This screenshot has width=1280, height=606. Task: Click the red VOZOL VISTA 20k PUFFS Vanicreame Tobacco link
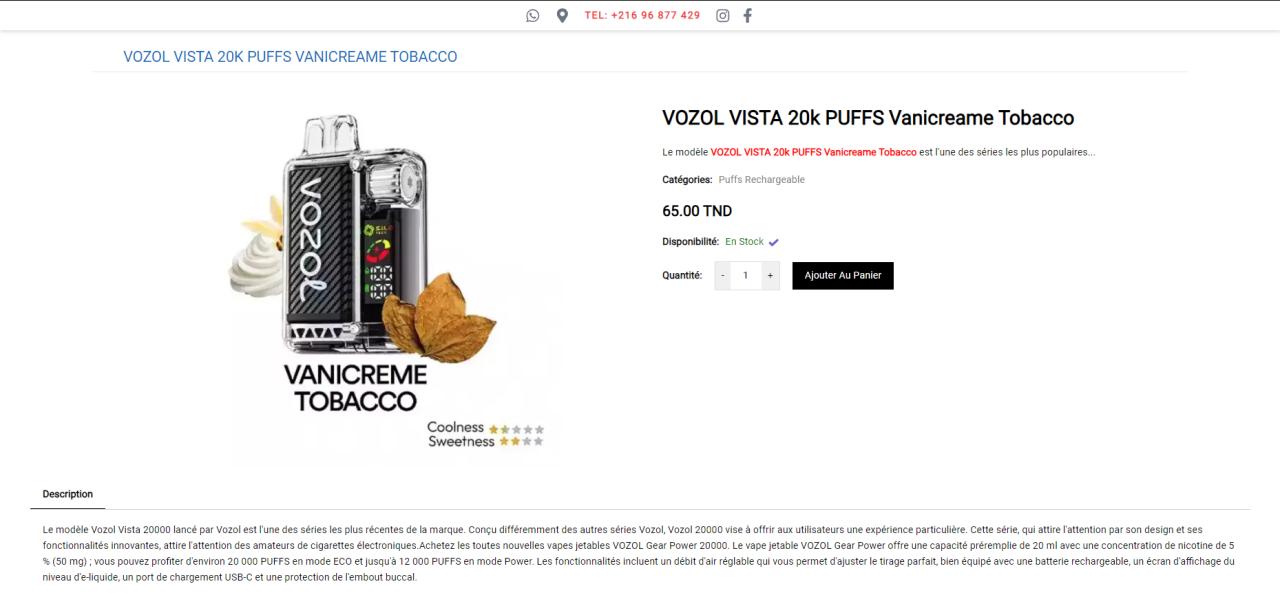point(813,152)
